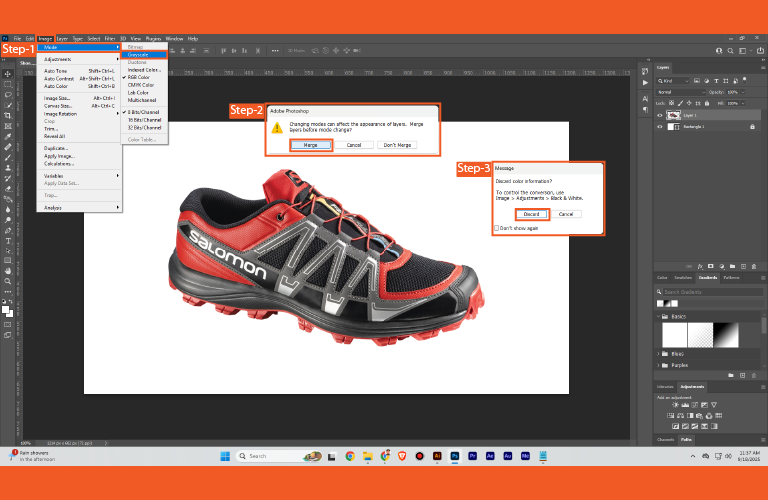Switch to the Swatches tab

pos(684,277)
